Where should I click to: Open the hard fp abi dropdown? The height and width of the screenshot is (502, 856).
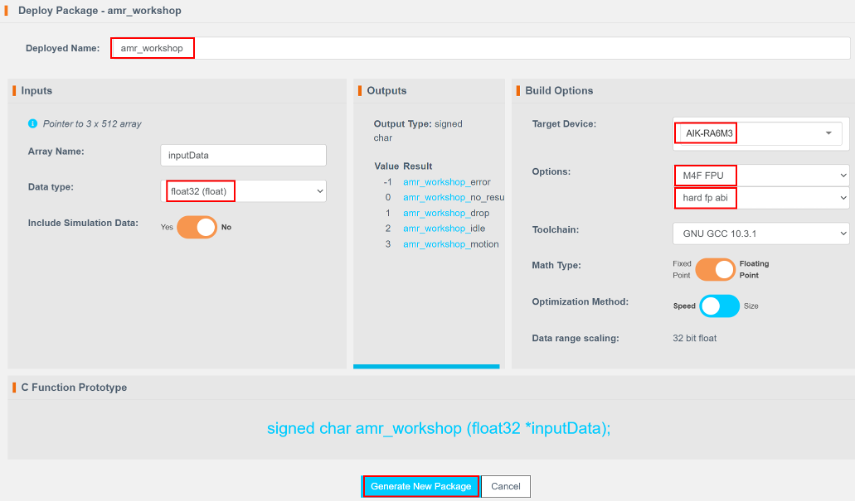(760, 198)
